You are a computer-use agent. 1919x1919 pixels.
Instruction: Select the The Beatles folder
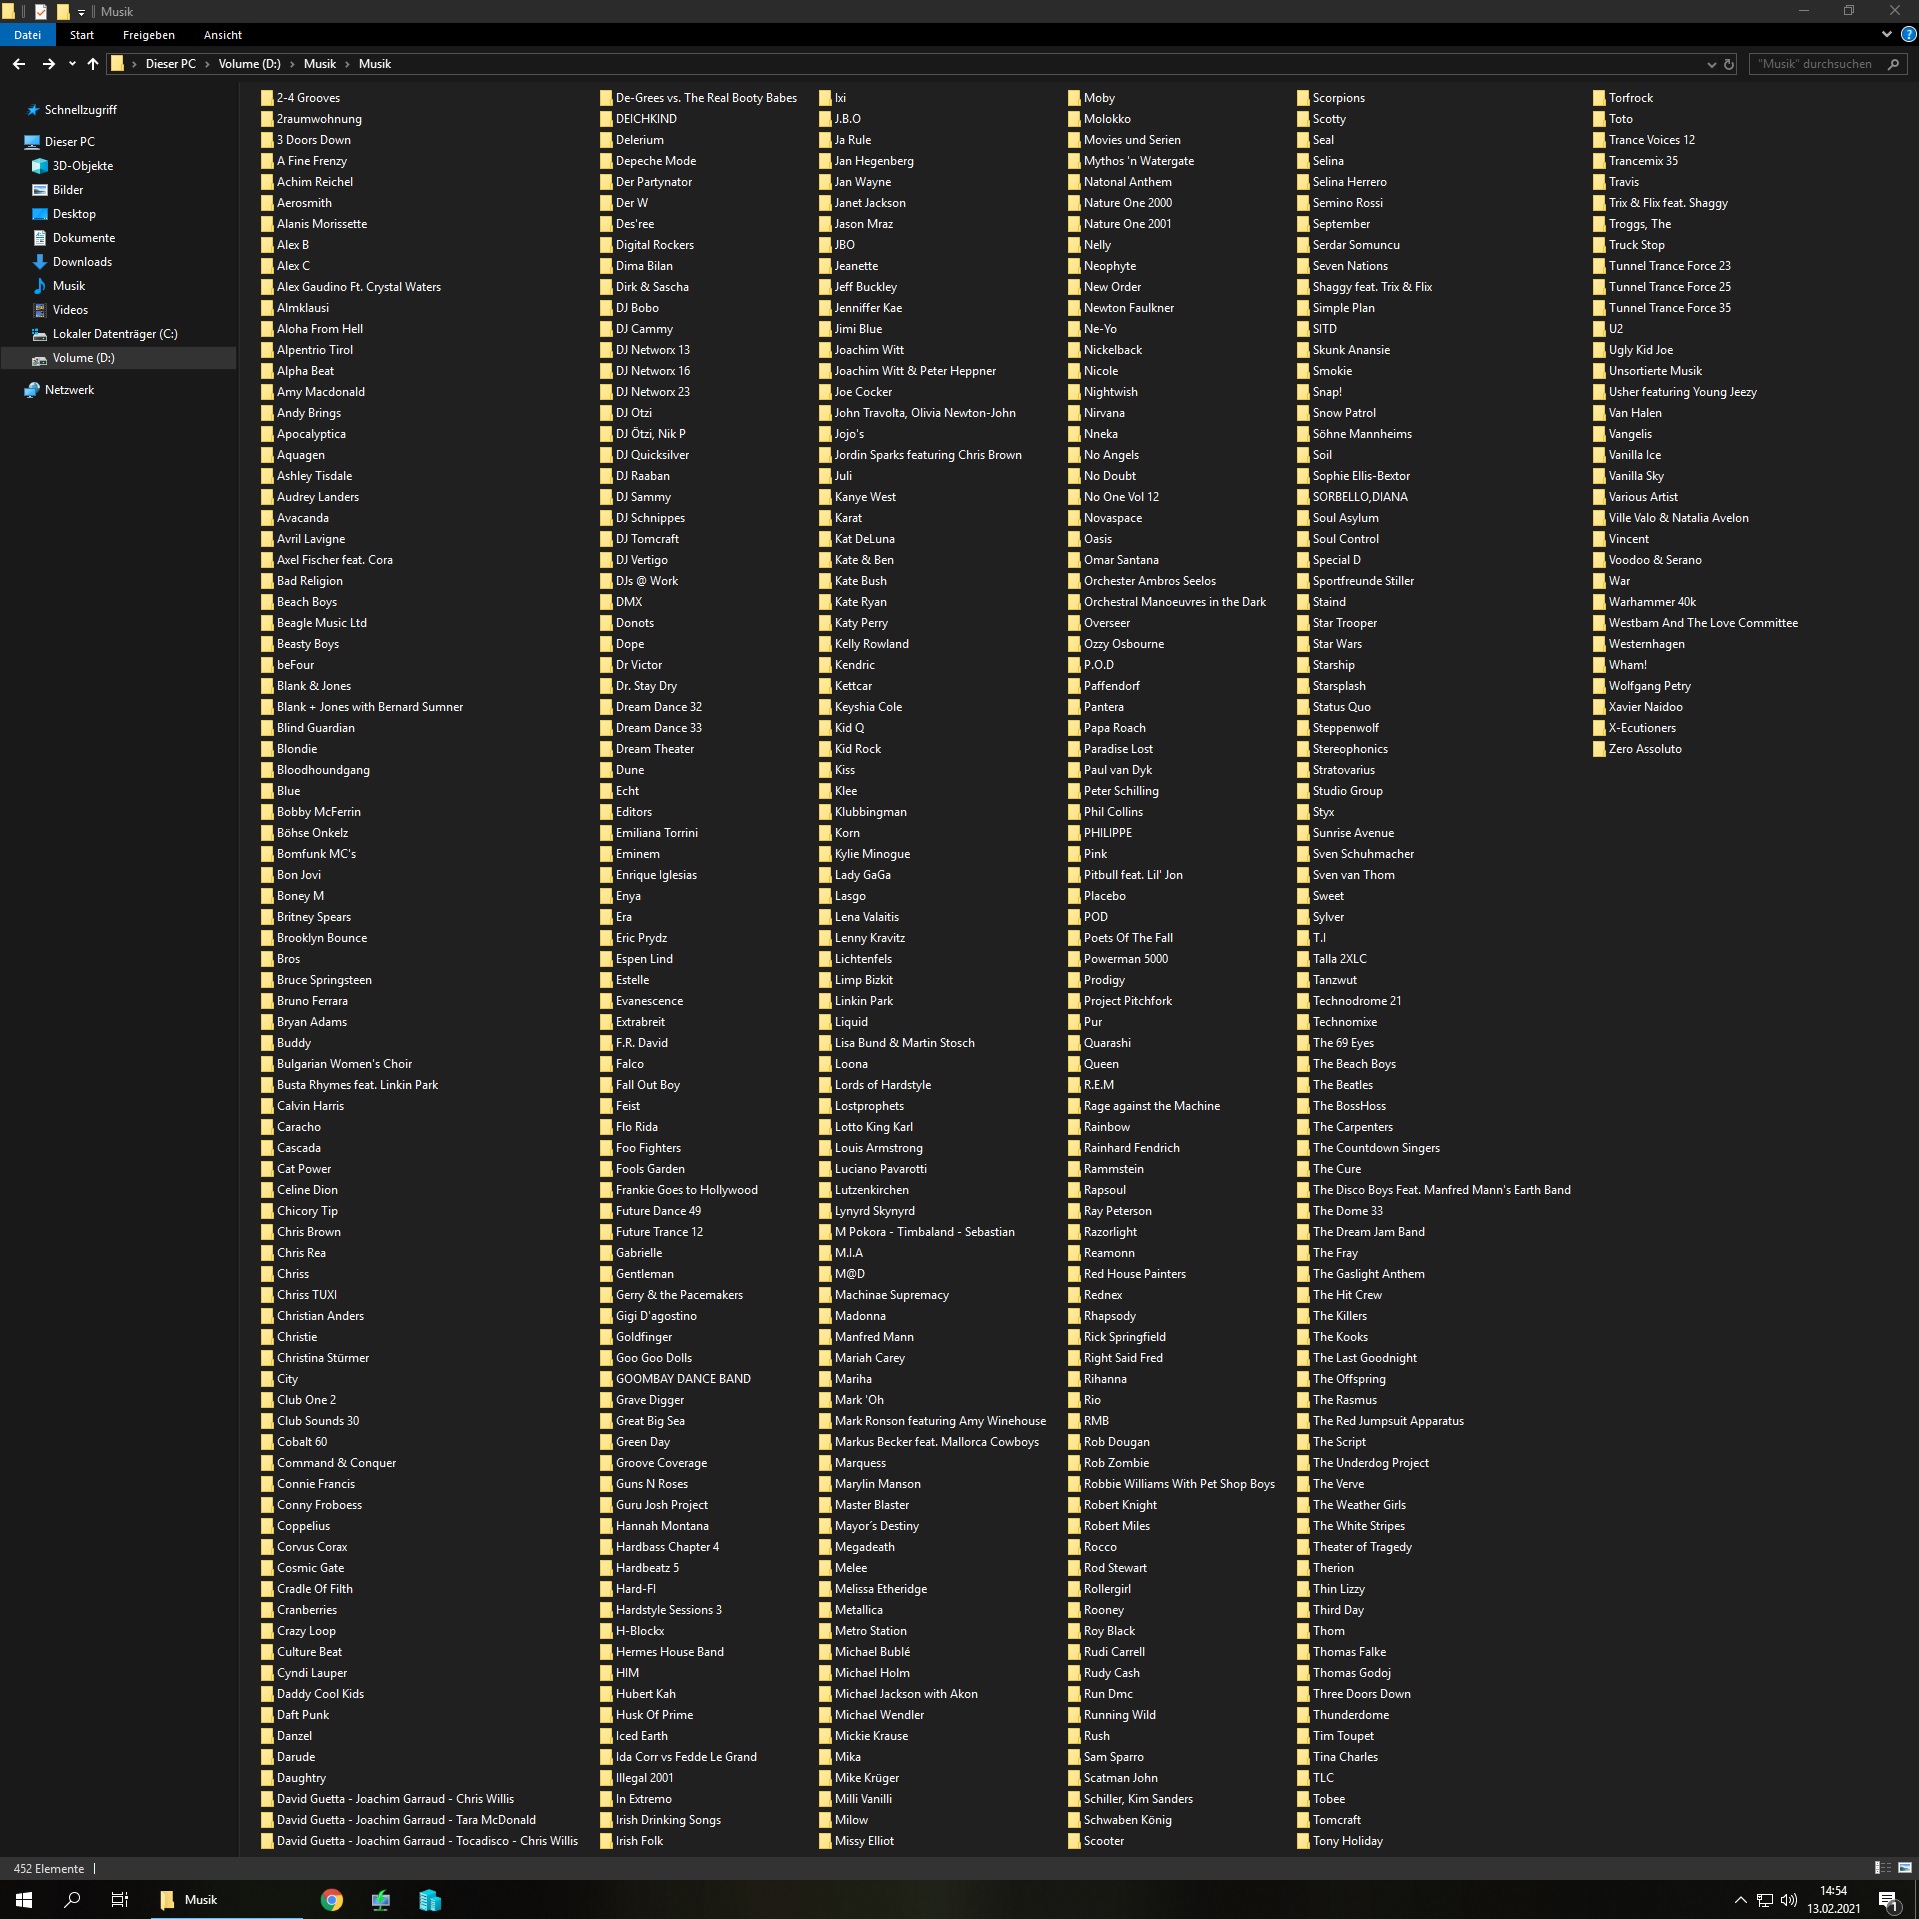pos(1334,1085)
